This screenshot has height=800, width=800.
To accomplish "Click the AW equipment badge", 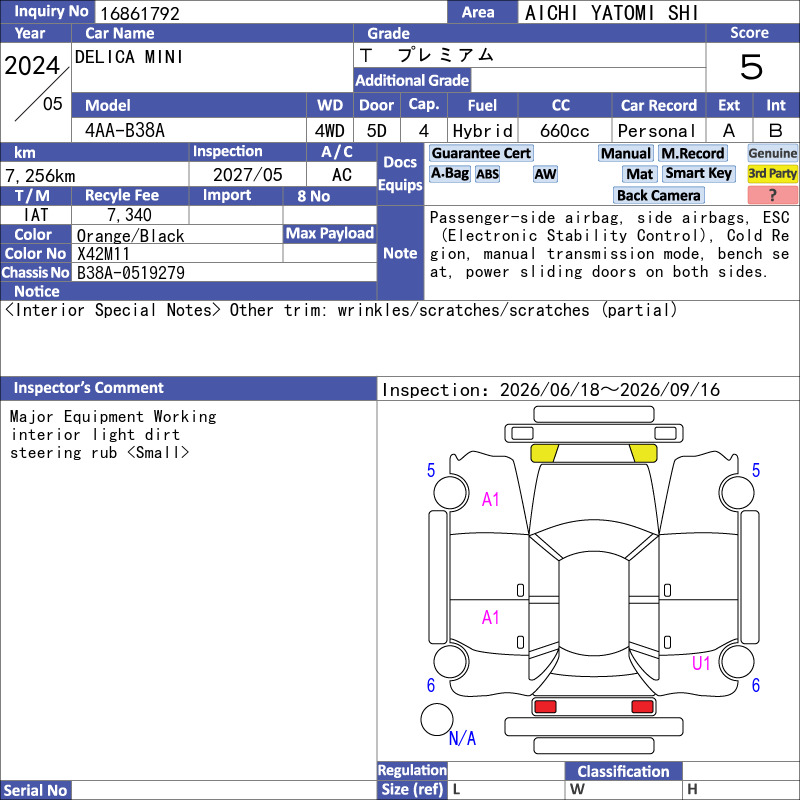I will pyautogui.click(x=545, y=174).
